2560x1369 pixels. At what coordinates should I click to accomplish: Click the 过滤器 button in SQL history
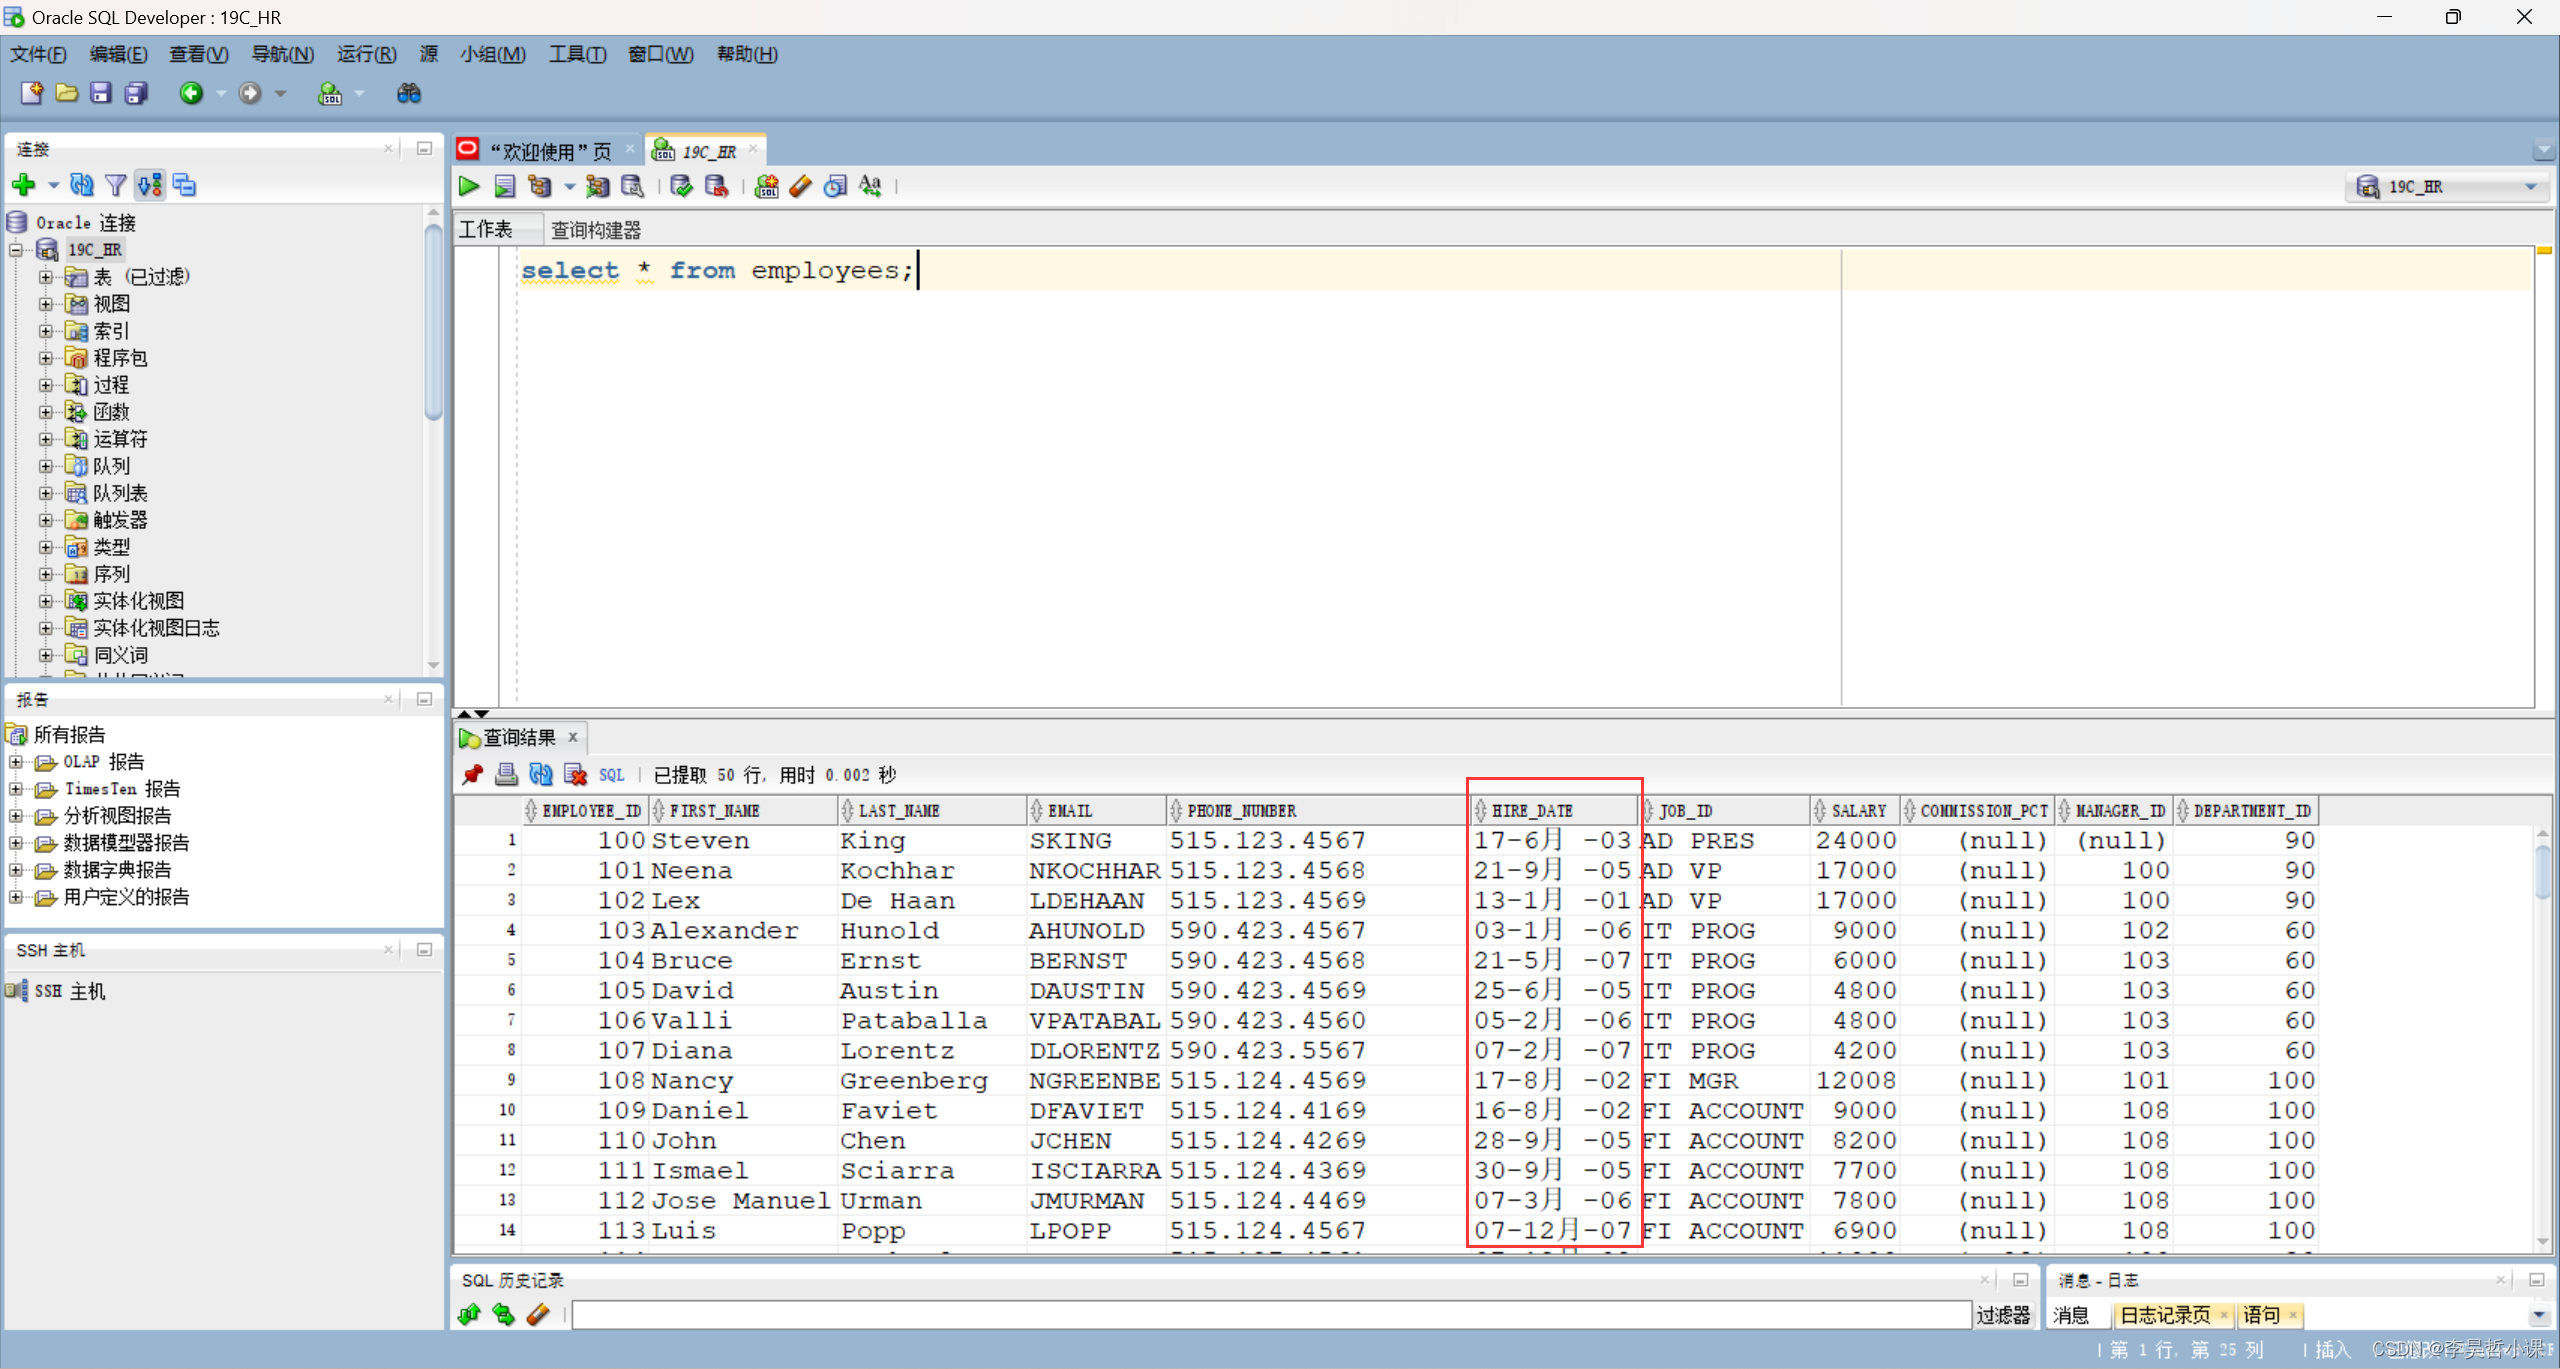pos(2003,1315)
